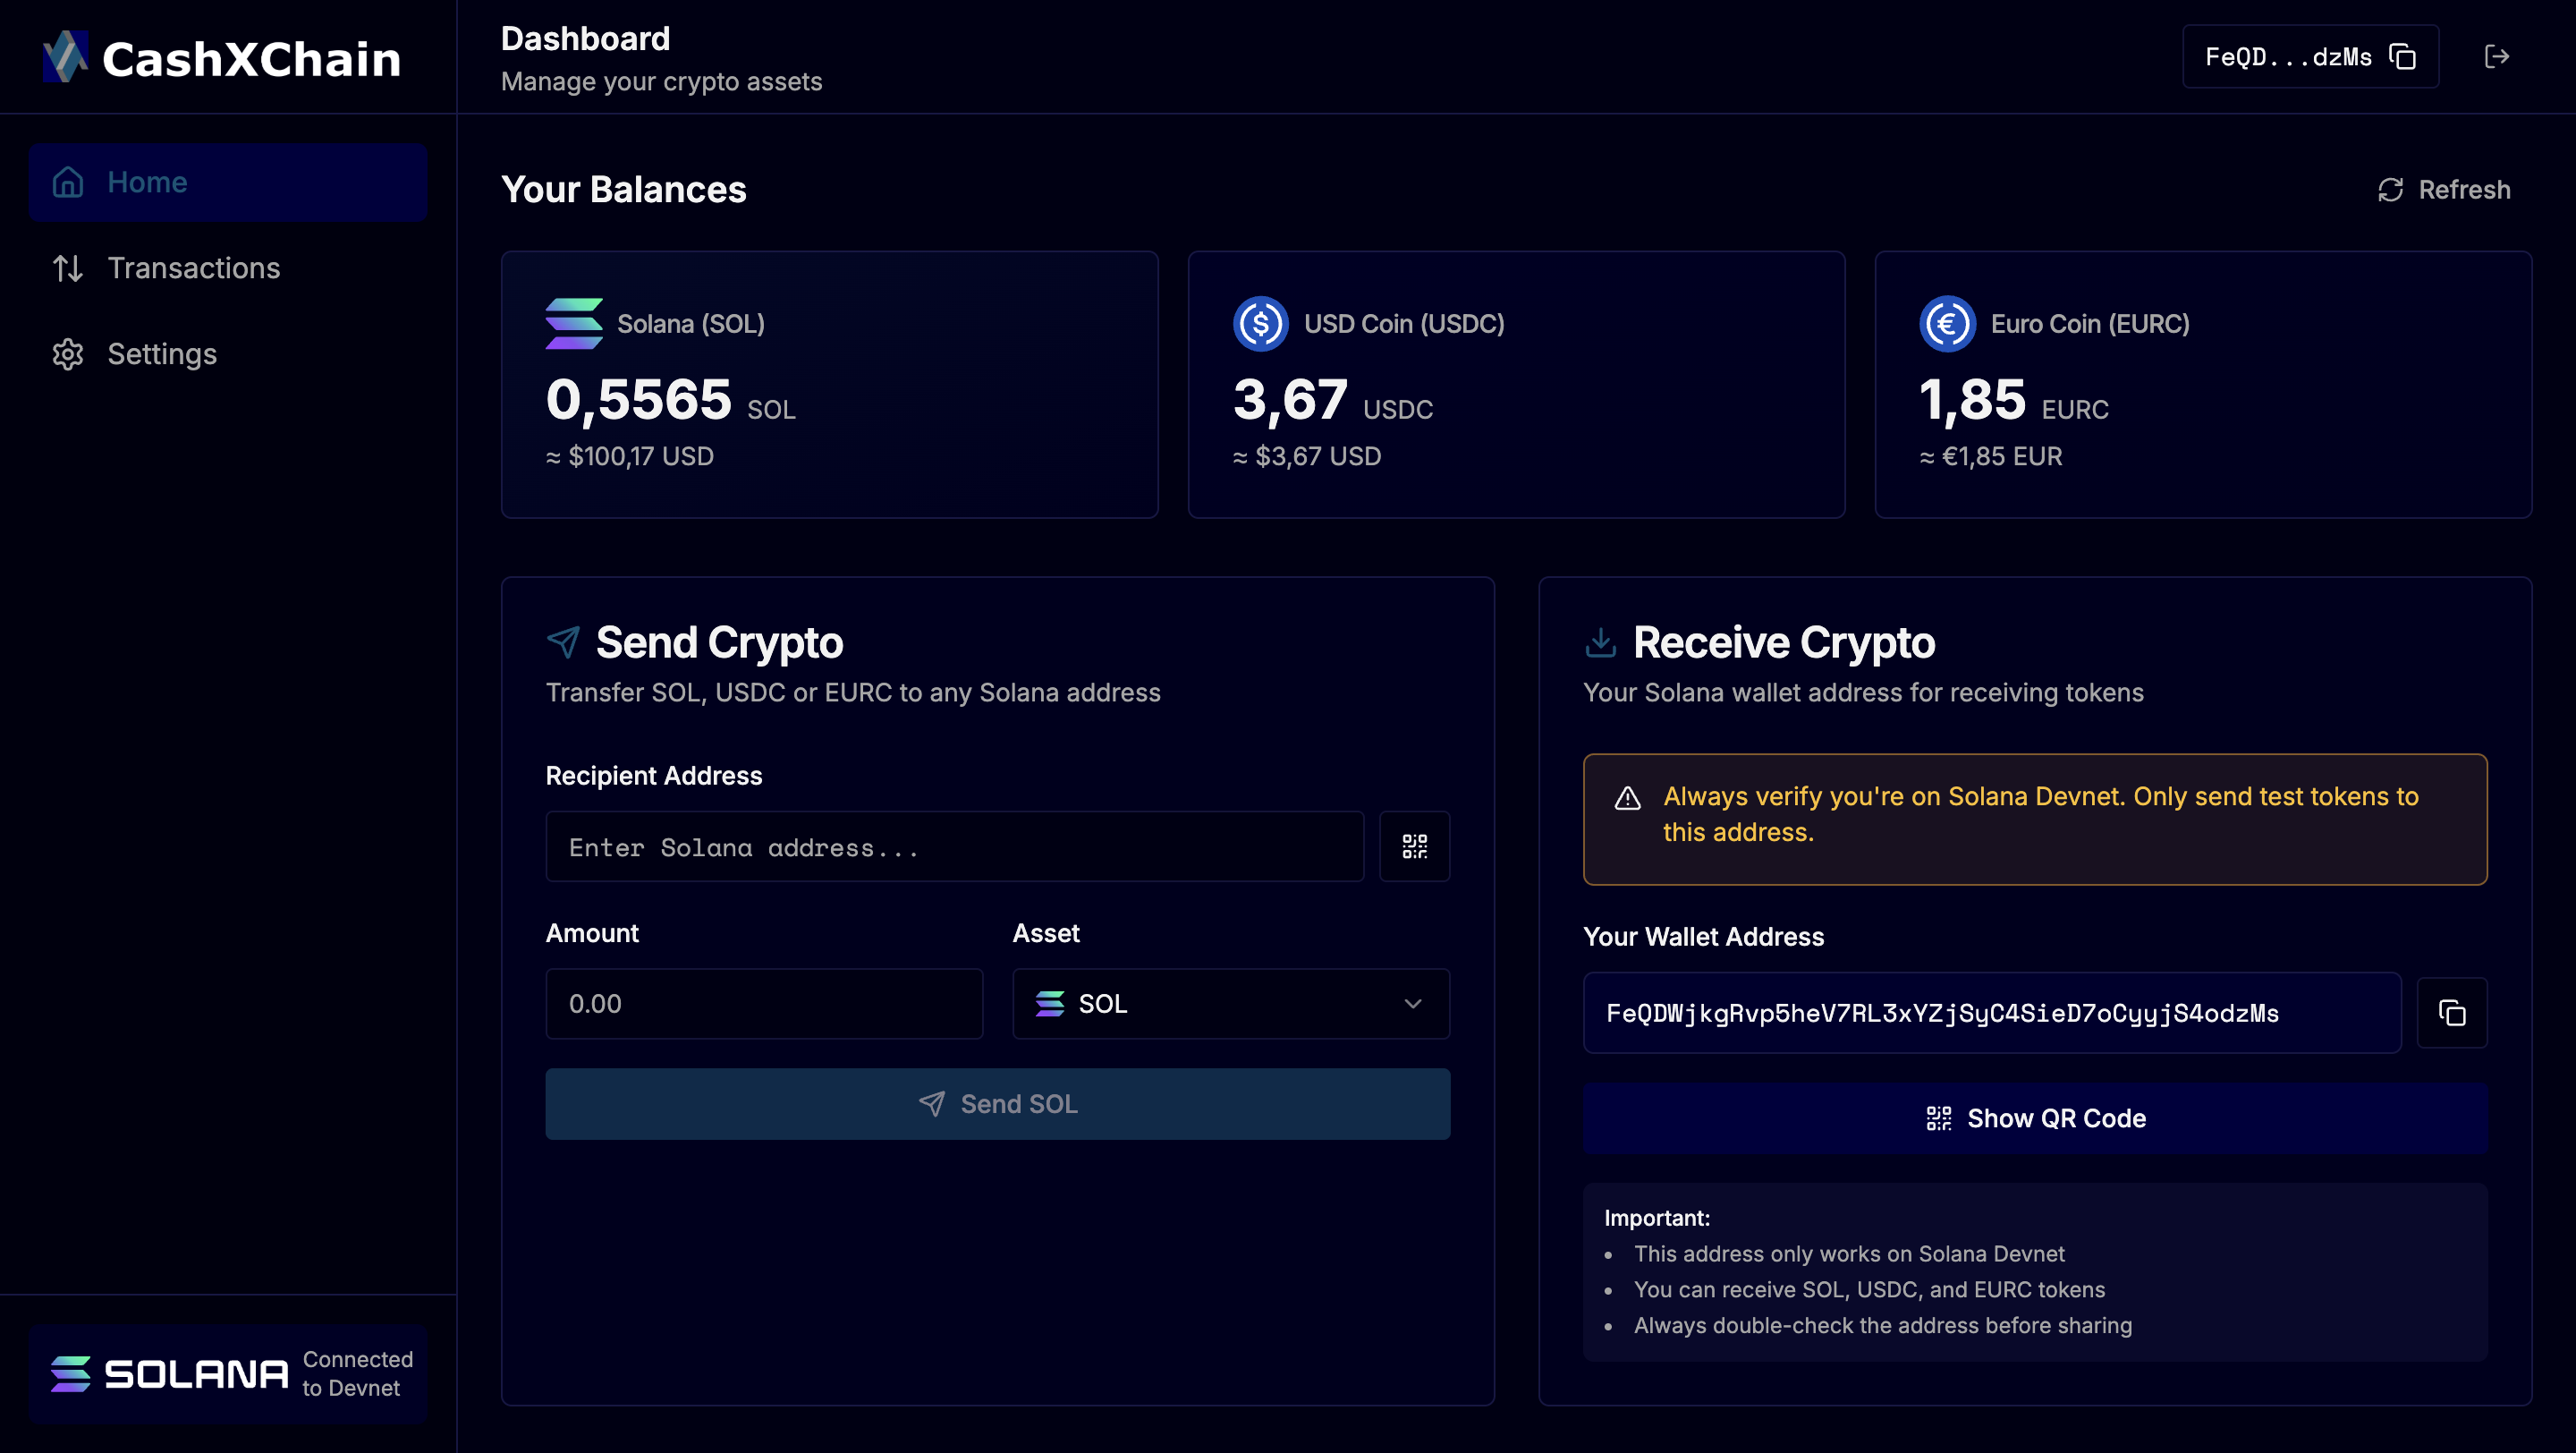Open the QR scanner for recipient address
This screenshot has height=1453, width=2576.
coord(1415,846)
